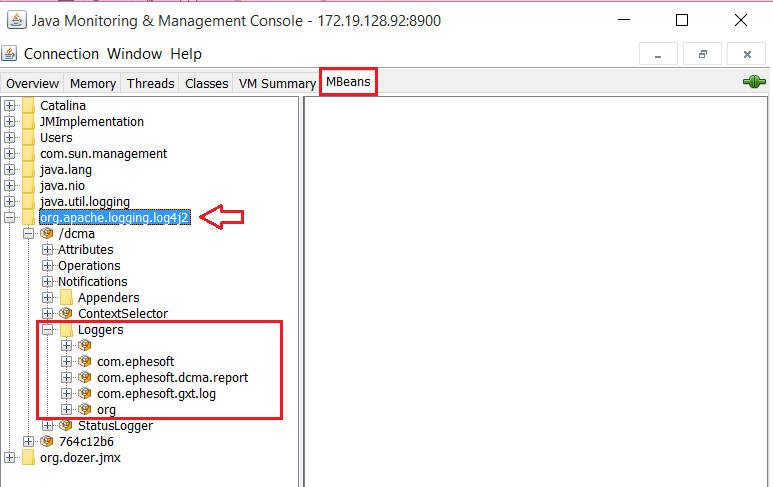The image size is (773, 487).
Task: Click the Appenders folder icon
Action: 67,297
